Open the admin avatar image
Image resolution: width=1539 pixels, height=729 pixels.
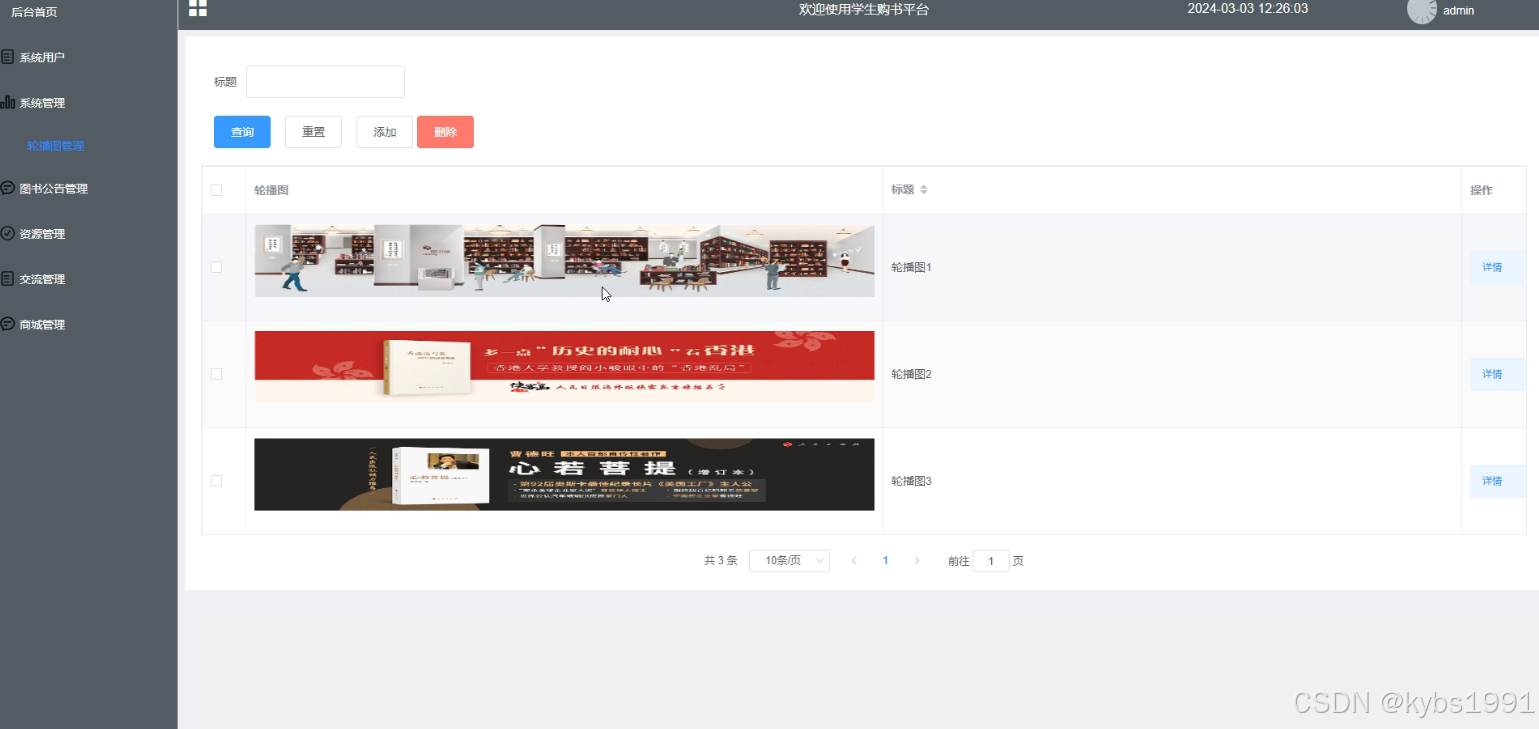click(1421, 10)
